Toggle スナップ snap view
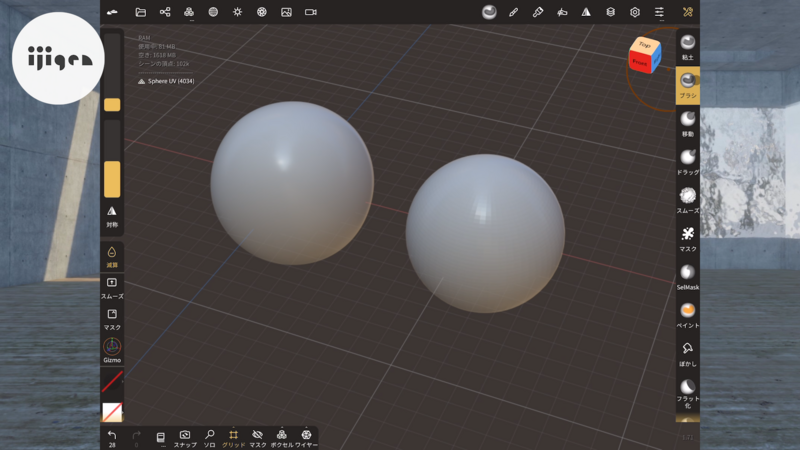The width and height of the screenshot is (800, 450). (185, 438)
